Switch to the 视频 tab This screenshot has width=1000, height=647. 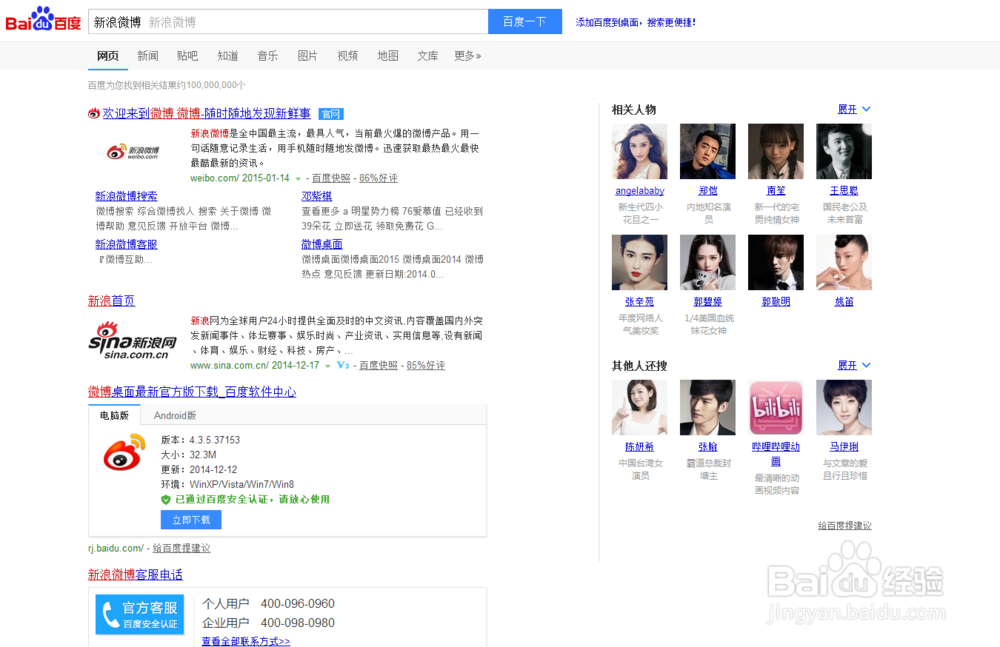(x=348, y=56)
